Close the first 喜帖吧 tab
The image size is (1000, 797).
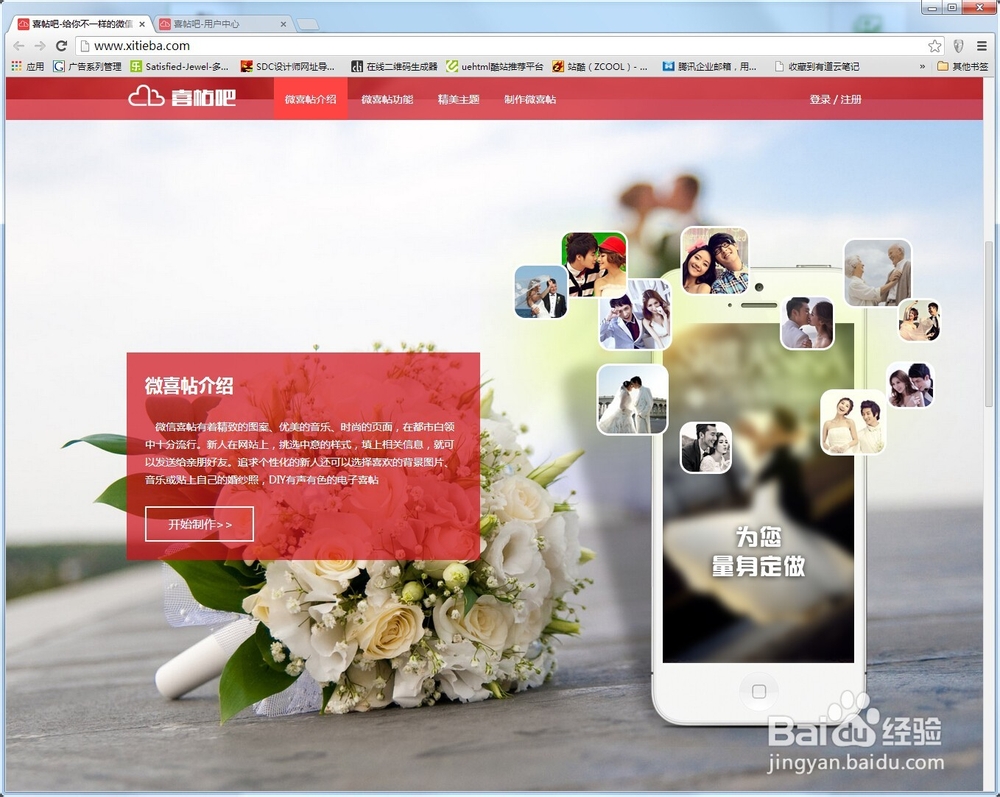[142, 24]
